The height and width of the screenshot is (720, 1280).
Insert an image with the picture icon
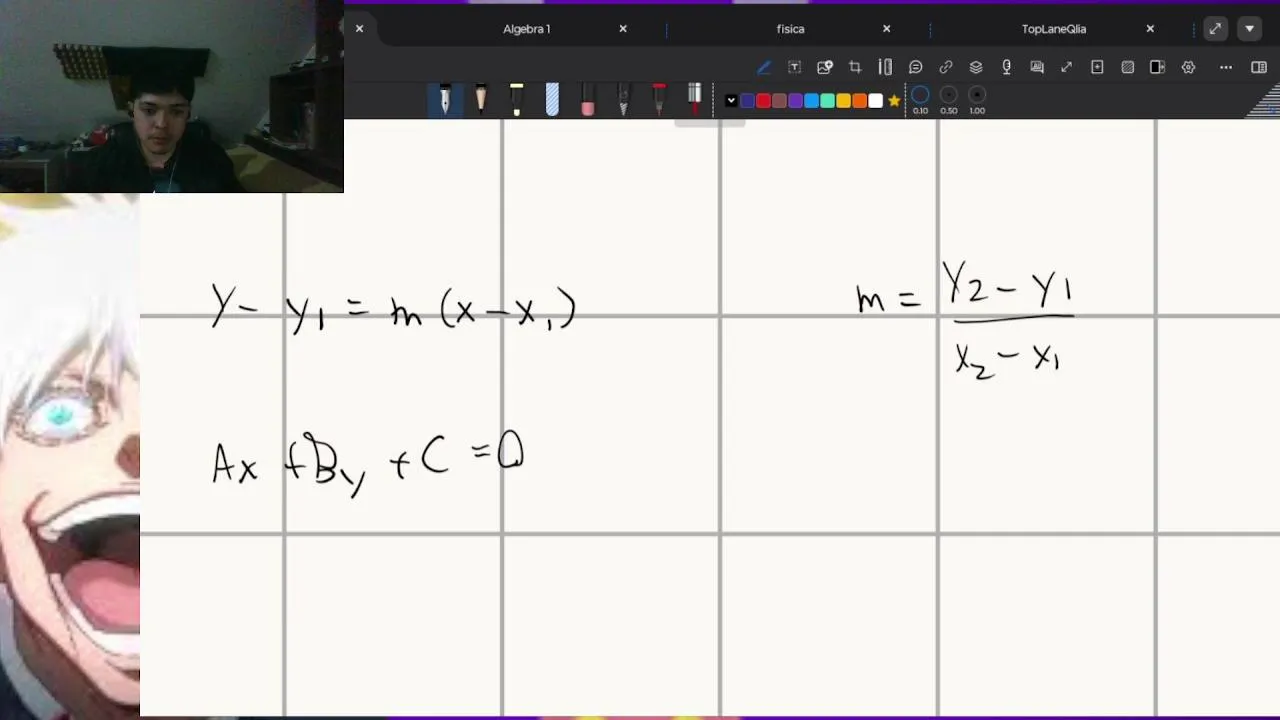[825, 67]
